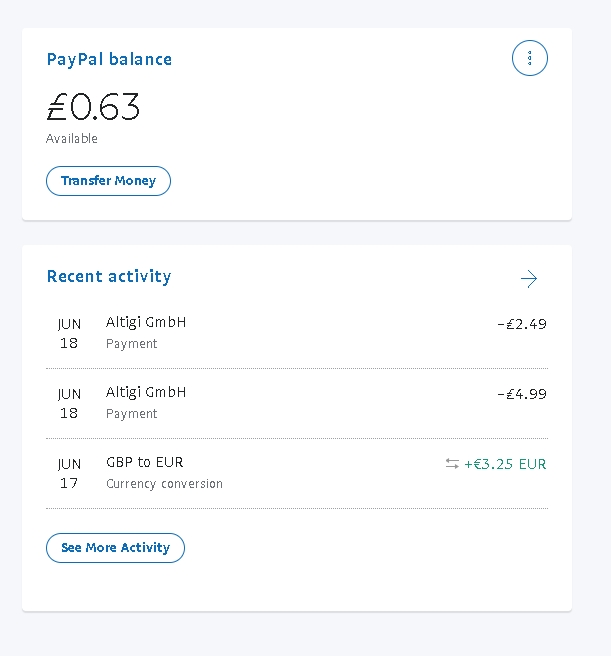Screen dimensions: 611x656
Task: Click the Available label under the balance
Action: tap(72, 138)
